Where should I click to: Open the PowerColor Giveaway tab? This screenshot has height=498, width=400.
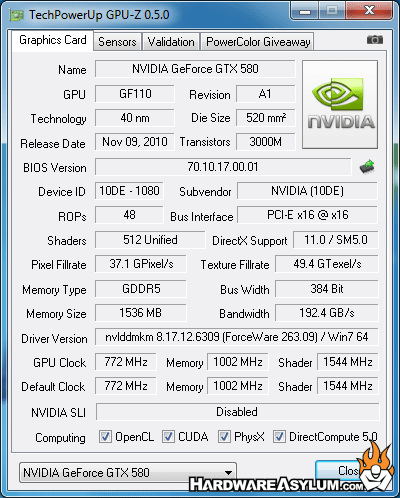point(258,42)
